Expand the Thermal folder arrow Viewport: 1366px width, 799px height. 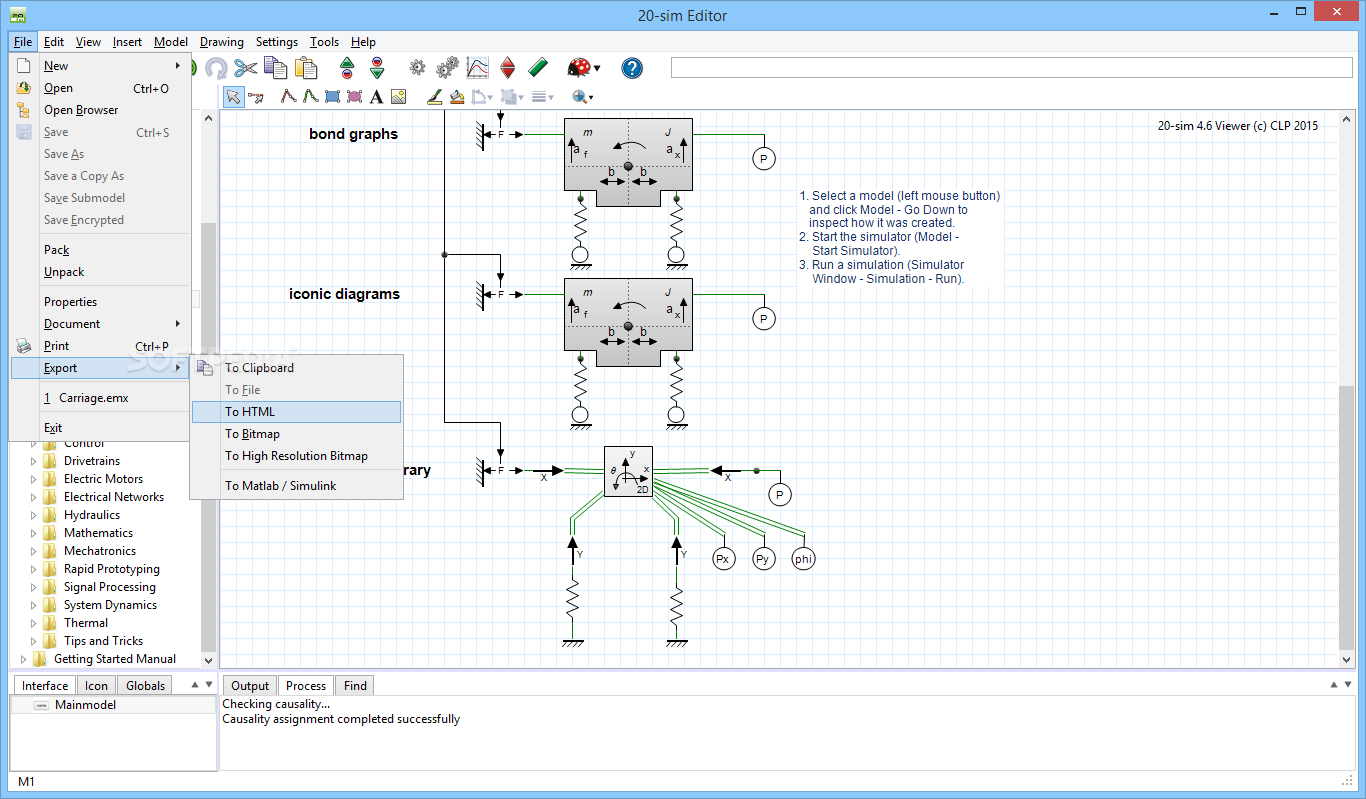(33, 623)
